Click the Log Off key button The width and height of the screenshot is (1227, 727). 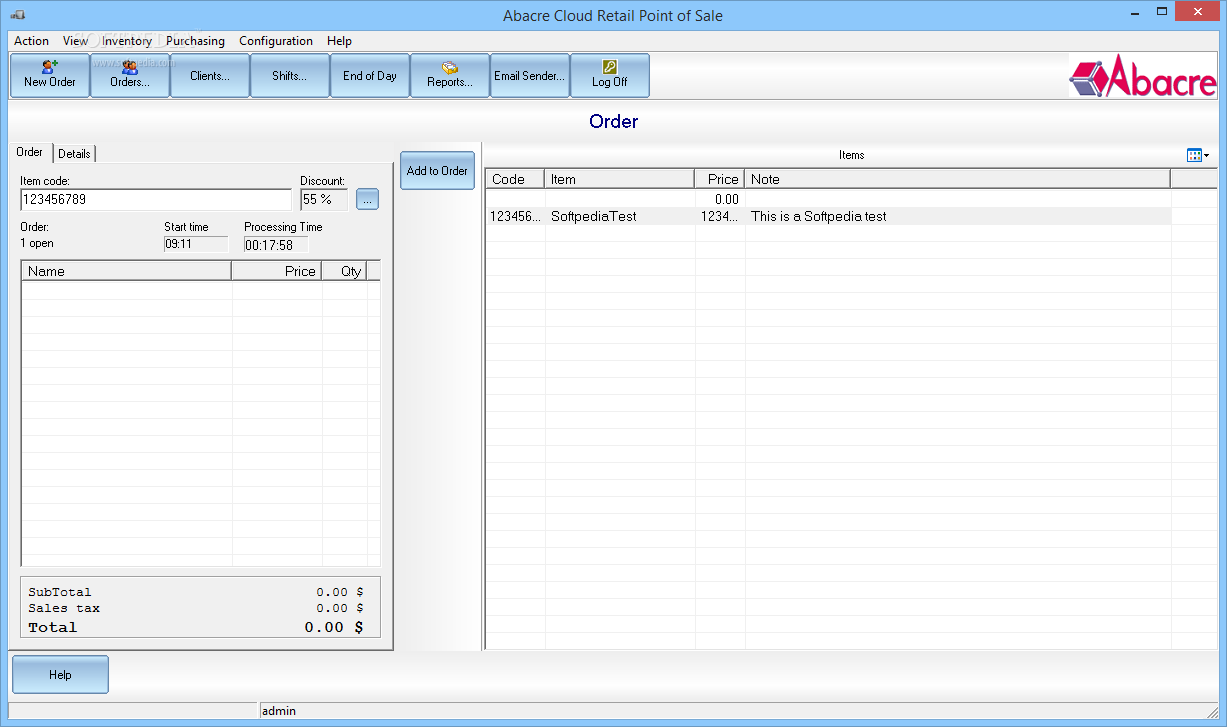(610, 75)
